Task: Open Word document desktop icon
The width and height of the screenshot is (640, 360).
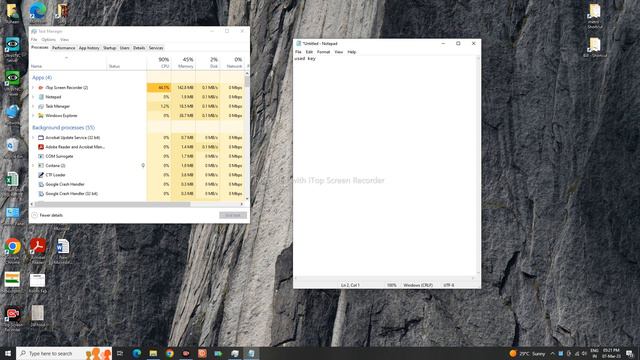Action: (62, 246)
